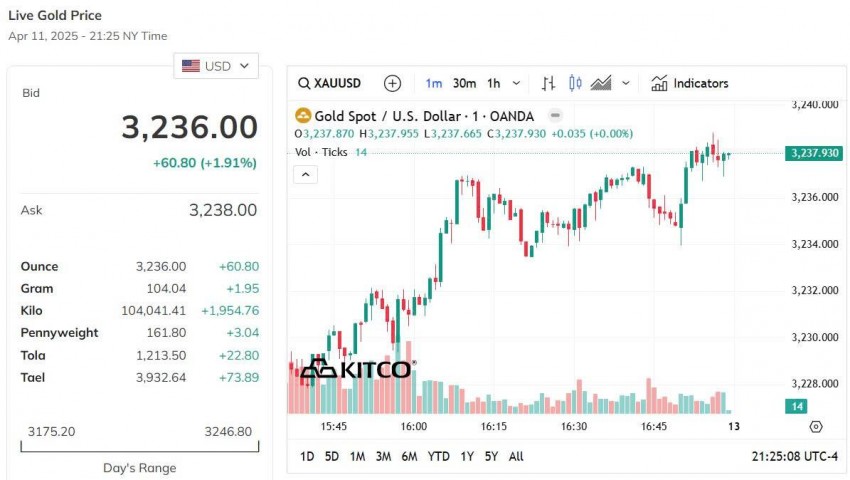850x480 pixels.
Task: Switch to the 30m interval
Action: (x=464, y=83)
